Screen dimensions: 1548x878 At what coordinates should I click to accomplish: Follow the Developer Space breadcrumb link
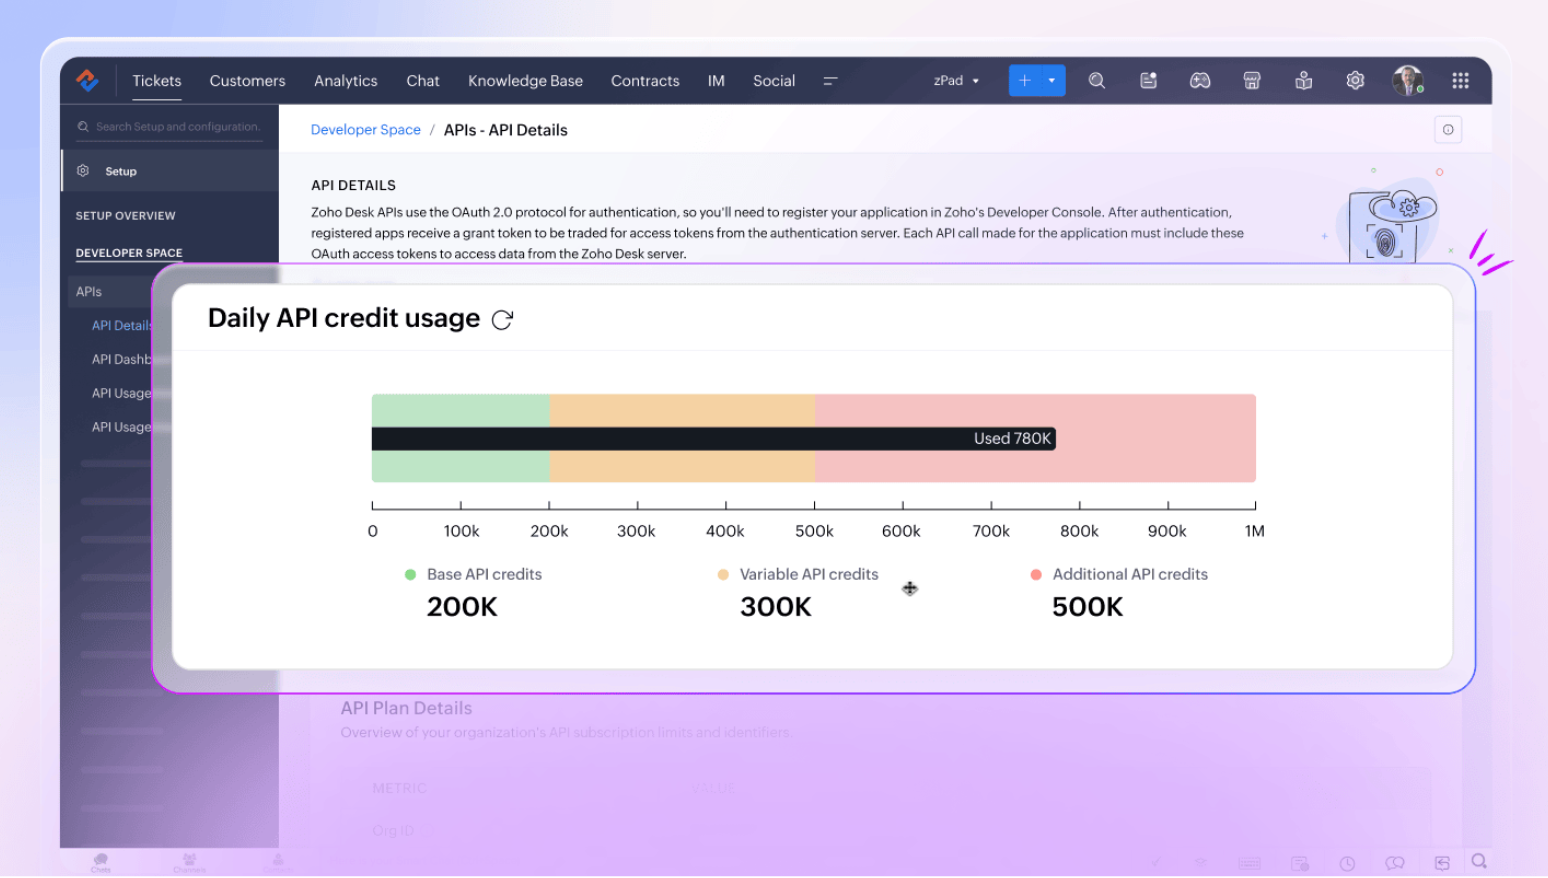click(x=366, y=130)
